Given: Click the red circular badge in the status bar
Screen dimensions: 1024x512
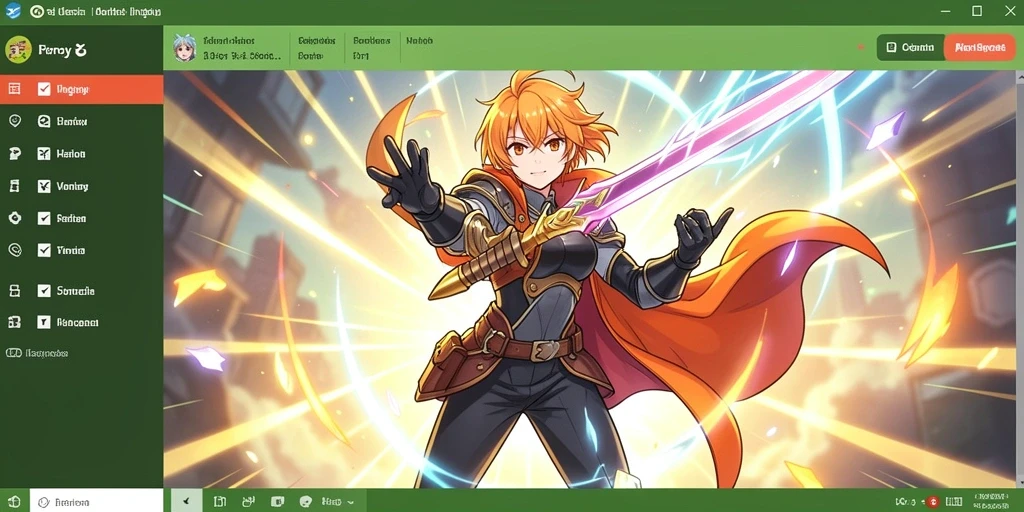Looking at the screenshot, I should 932,502.
